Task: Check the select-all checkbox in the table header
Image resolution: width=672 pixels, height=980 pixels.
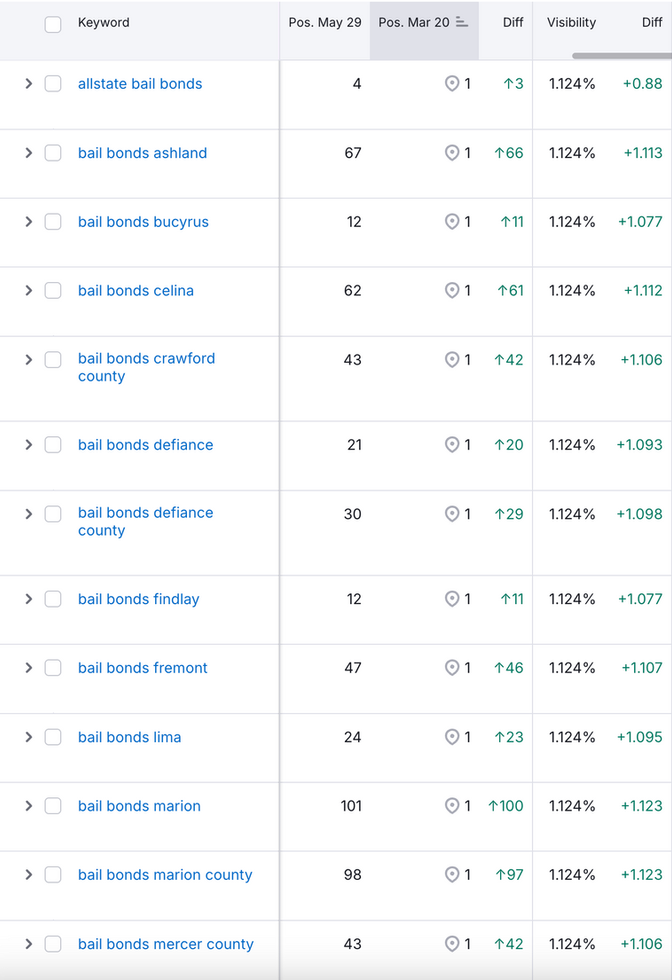Action: pos(53,22)
